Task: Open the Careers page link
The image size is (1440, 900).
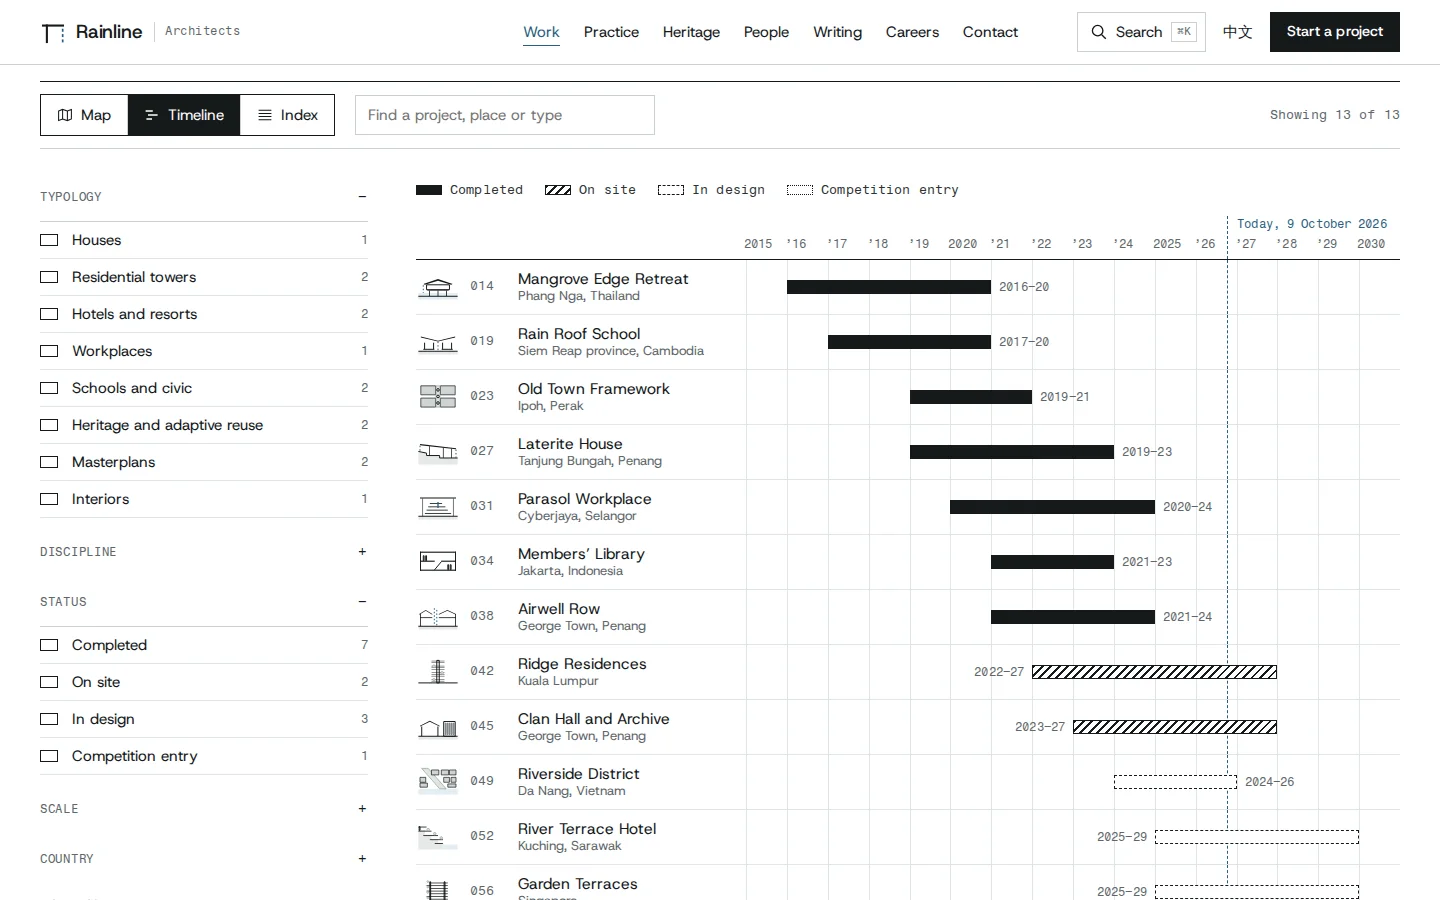Action: [912, 32]
